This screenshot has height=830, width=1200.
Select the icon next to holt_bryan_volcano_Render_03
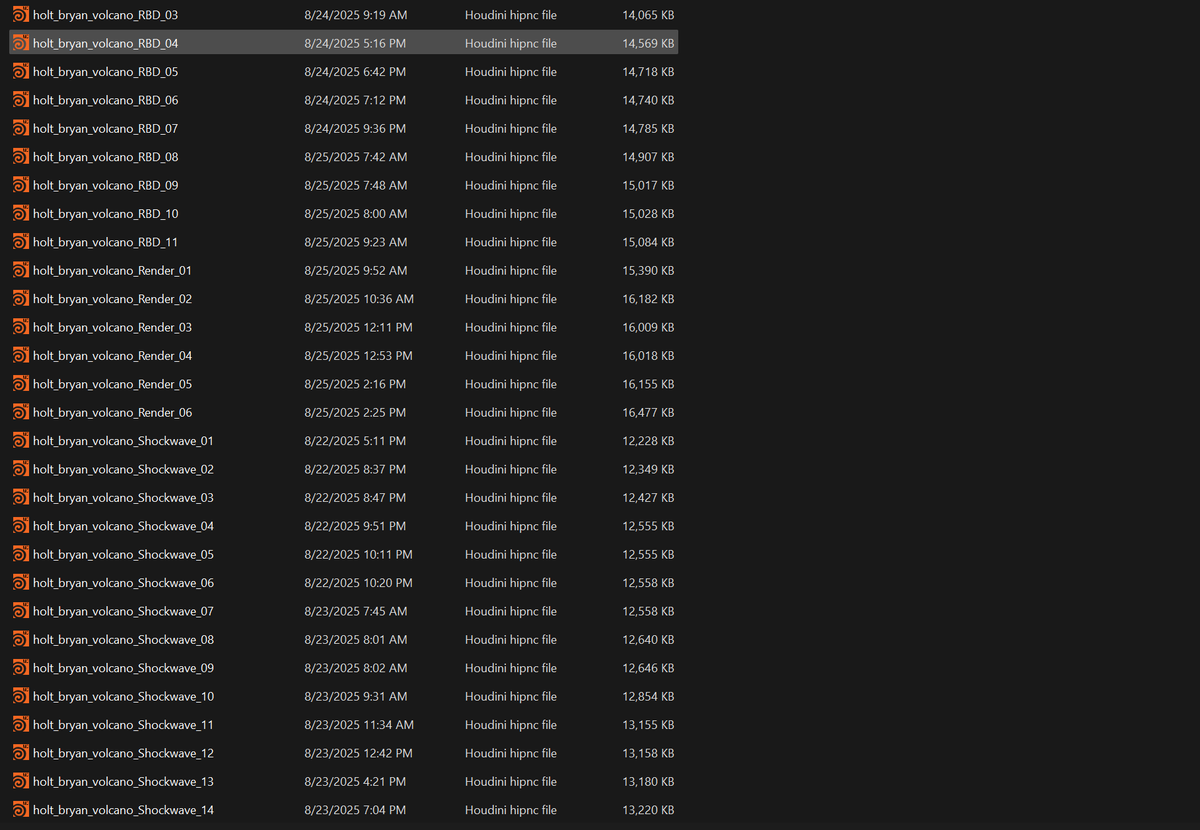click(x=21, y=327)
